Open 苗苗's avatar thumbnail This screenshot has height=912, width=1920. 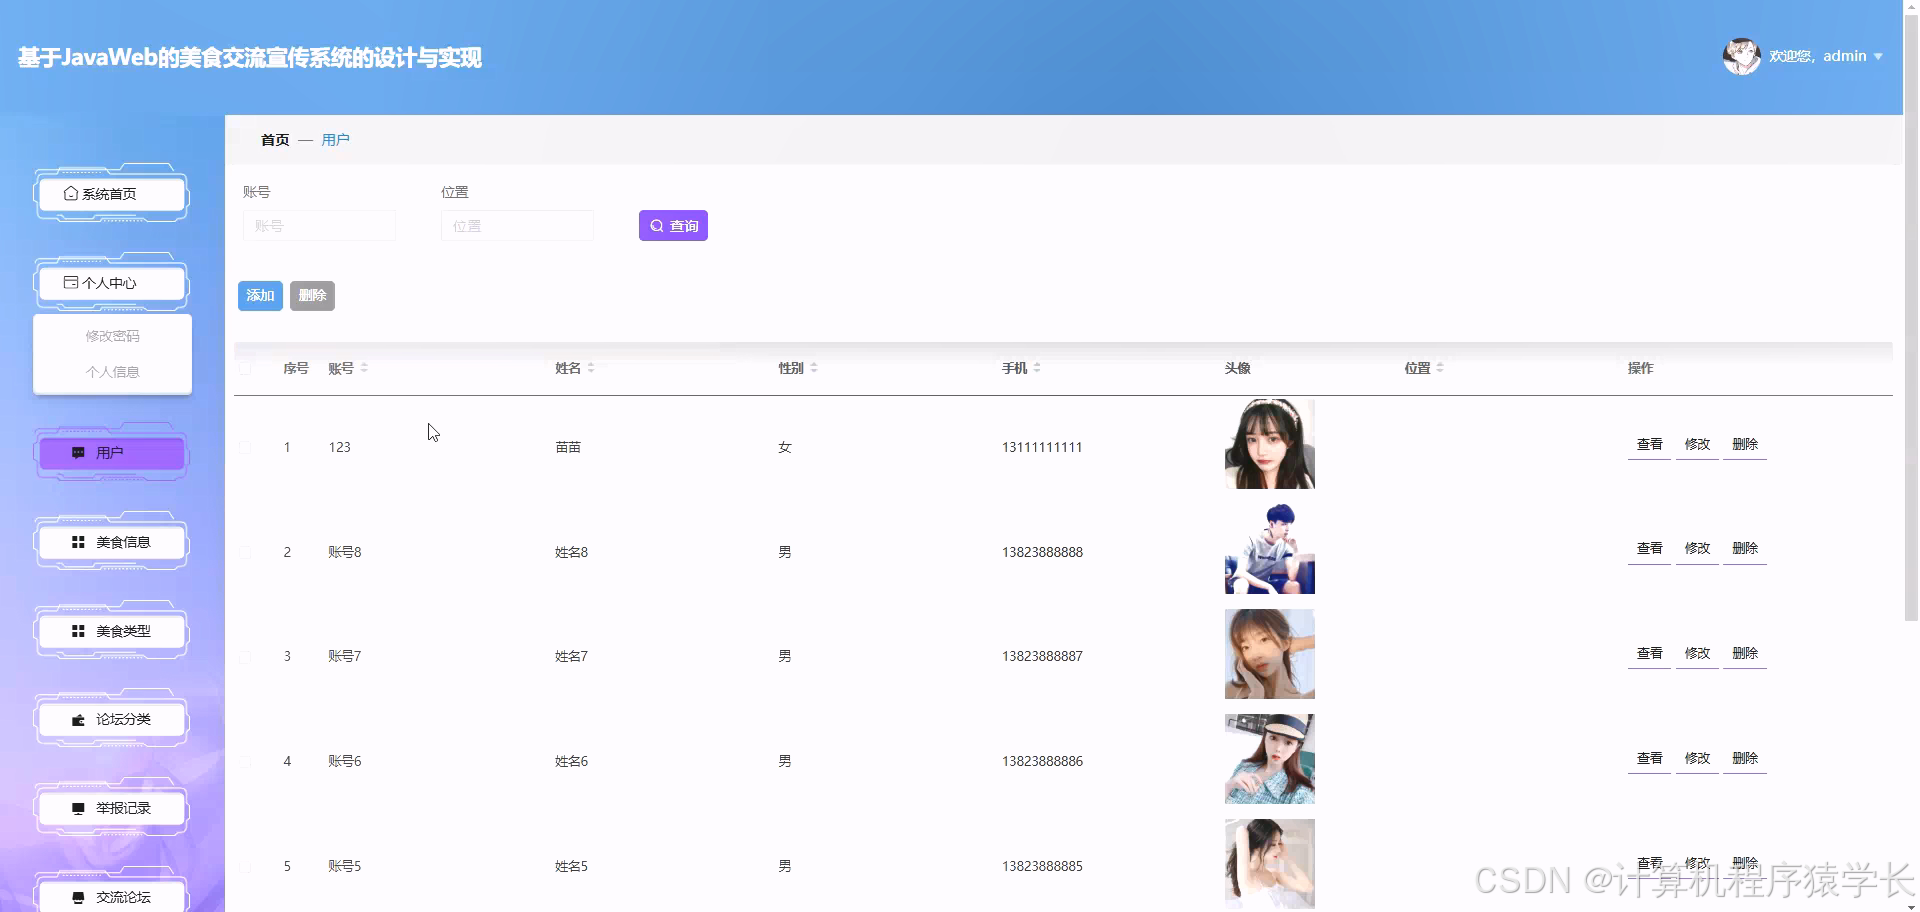pos(1270,444)
